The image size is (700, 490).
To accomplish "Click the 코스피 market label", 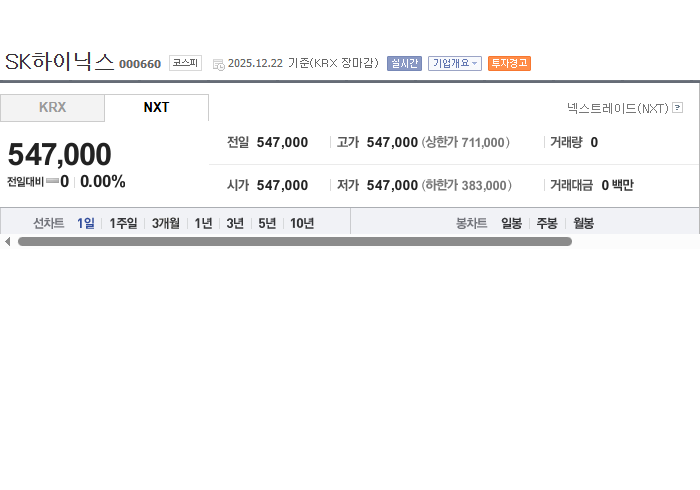I will click(x=185, y=63).
